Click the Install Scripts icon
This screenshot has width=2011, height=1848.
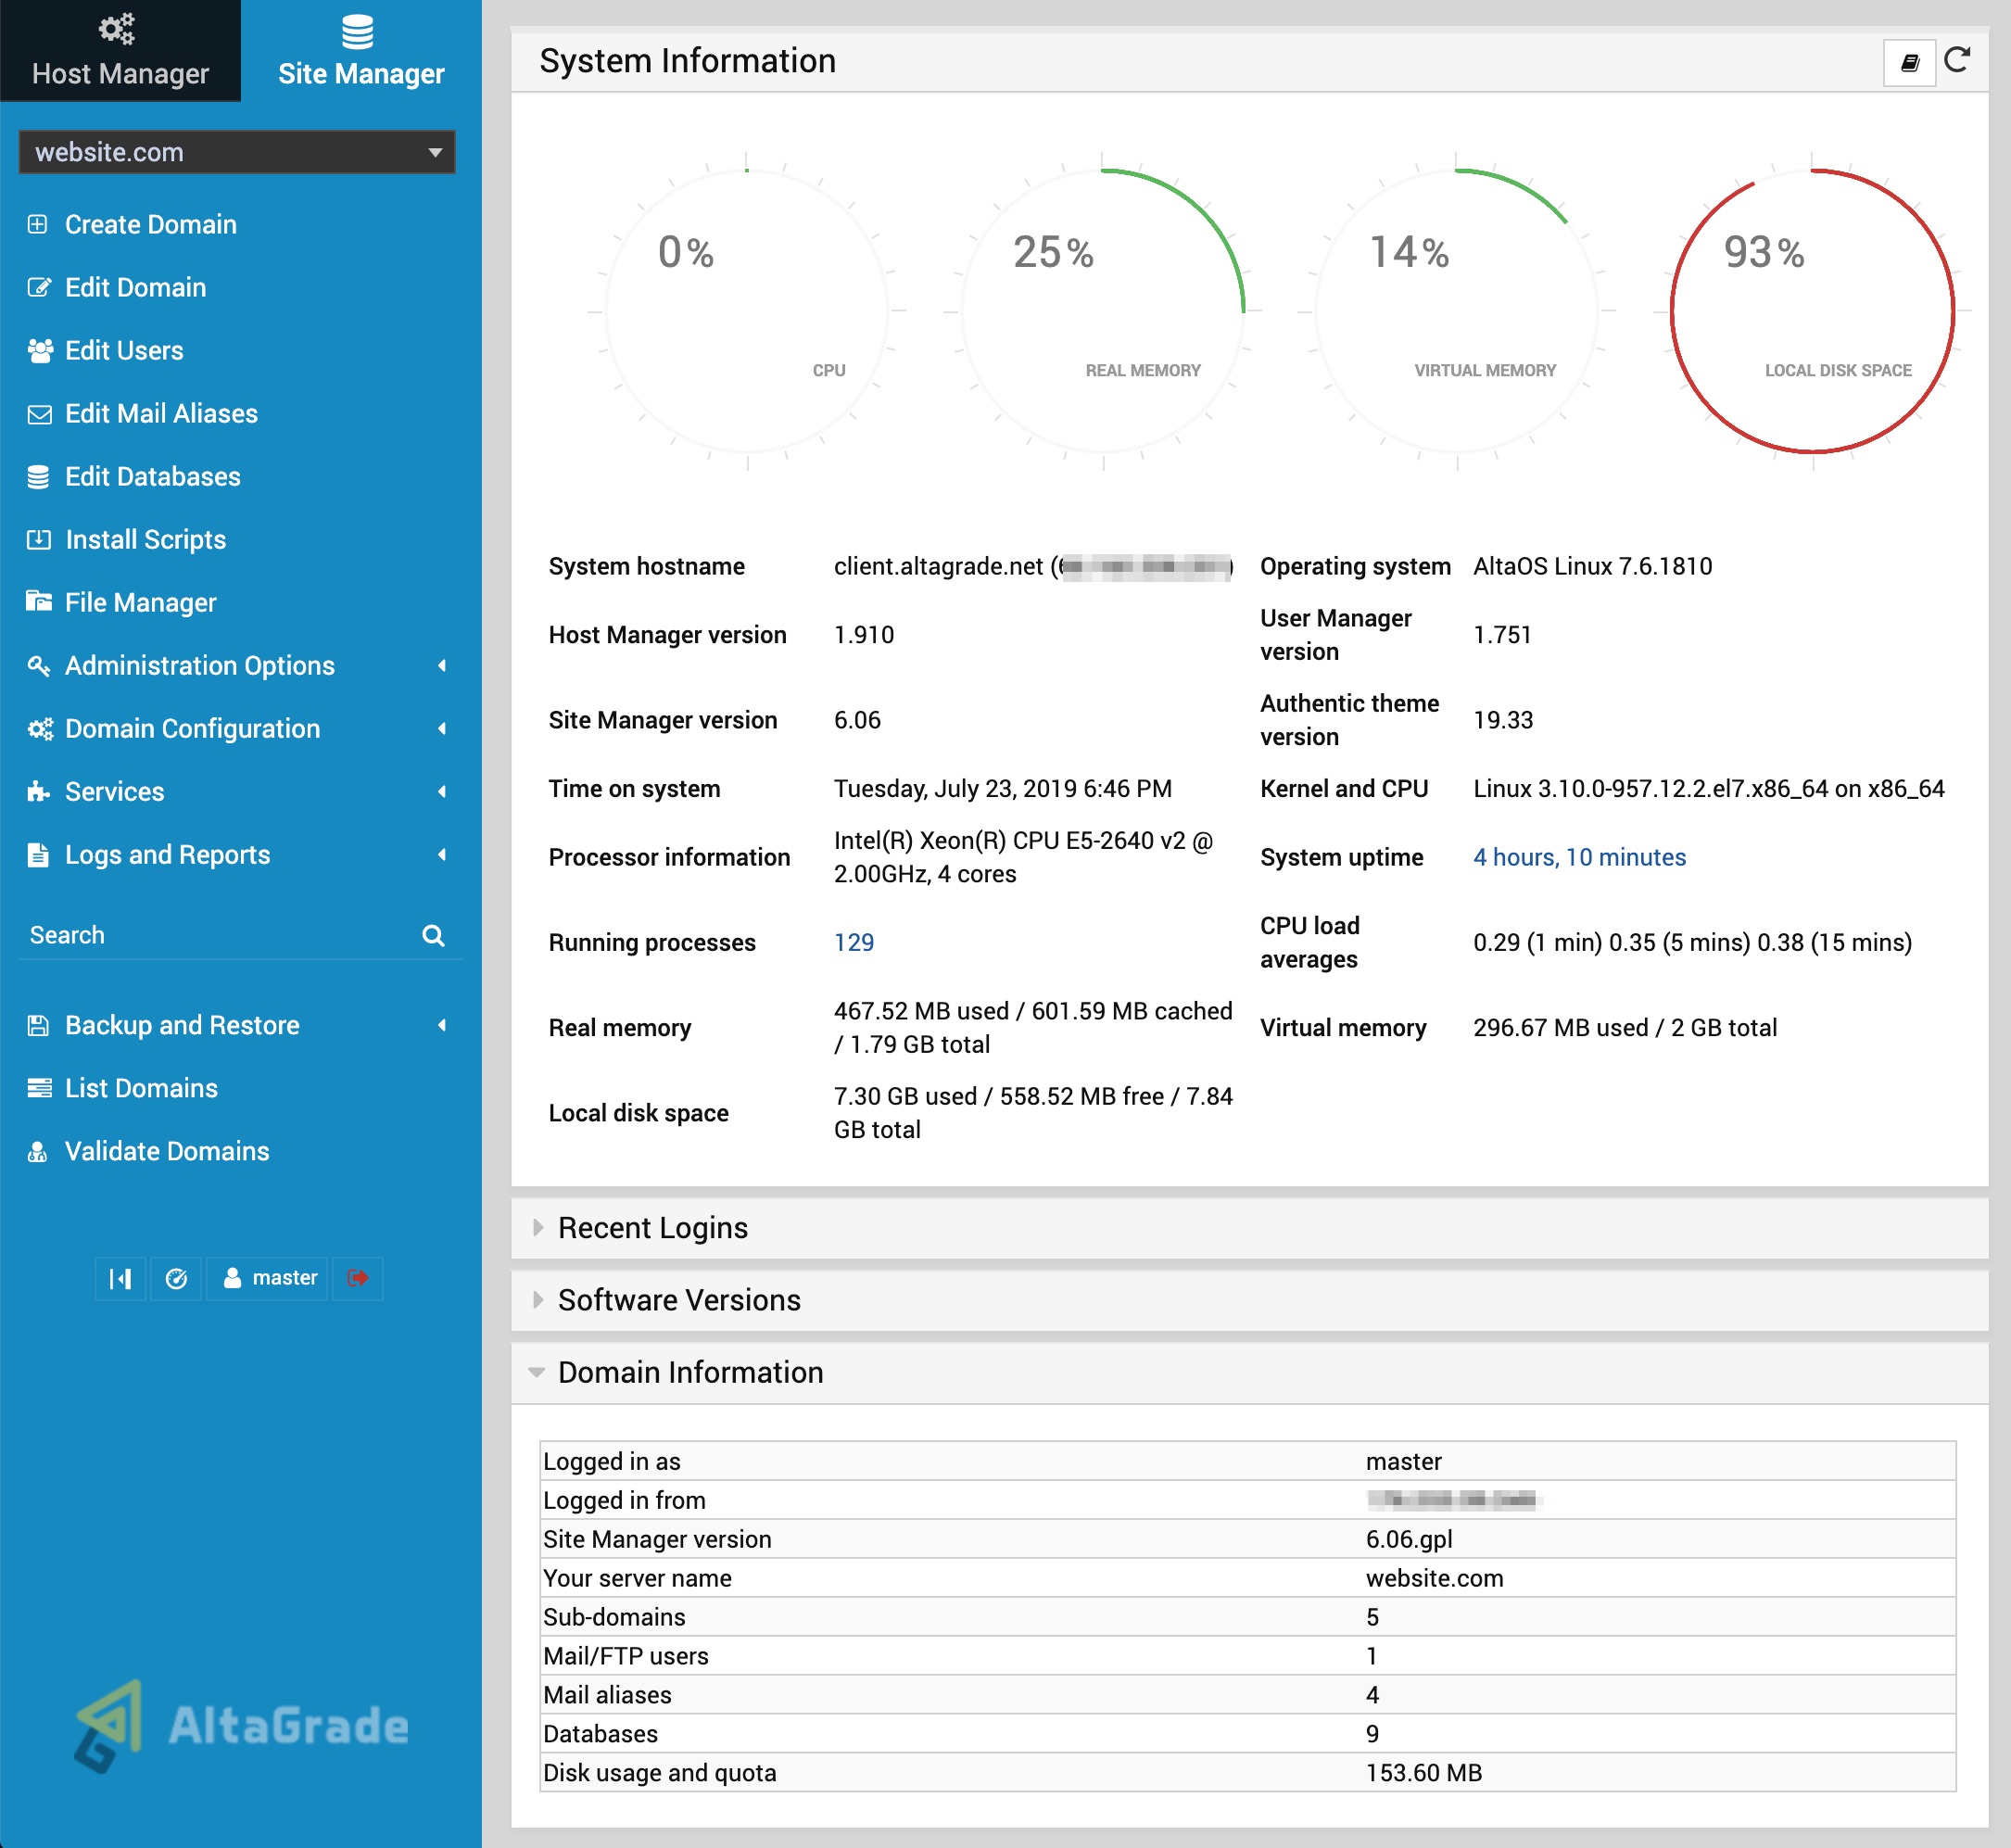(x=38, y=540)
